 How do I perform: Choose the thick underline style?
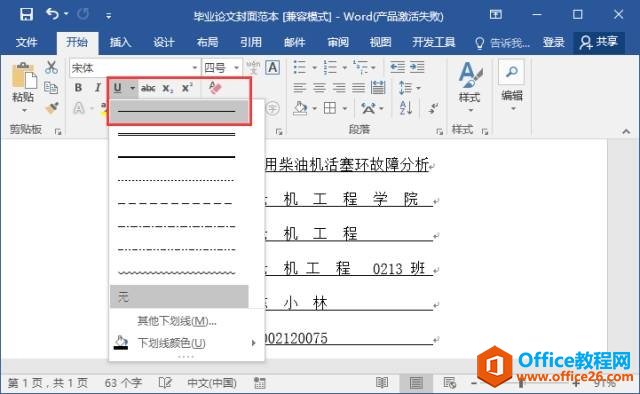179,157
